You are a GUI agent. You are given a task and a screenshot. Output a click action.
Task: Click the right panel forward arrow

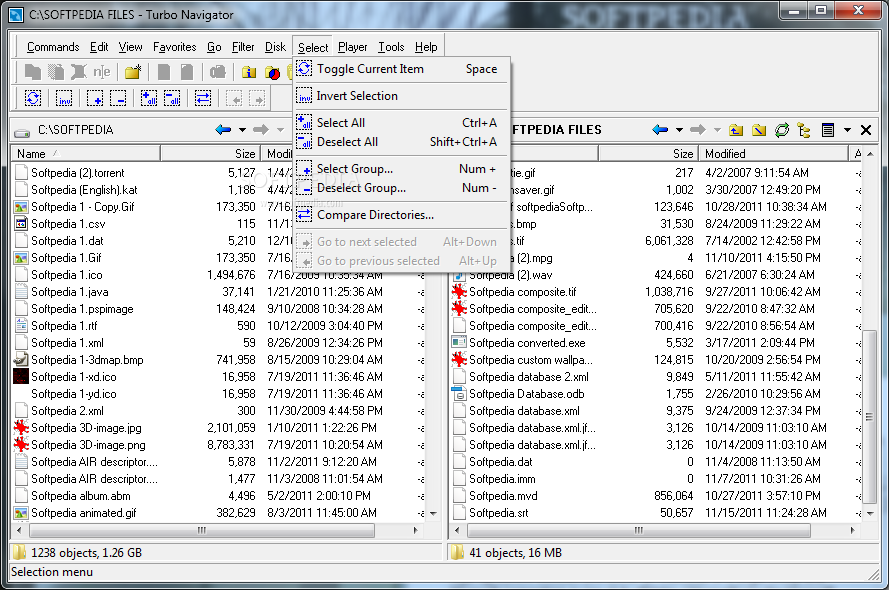tap(698, 130)
